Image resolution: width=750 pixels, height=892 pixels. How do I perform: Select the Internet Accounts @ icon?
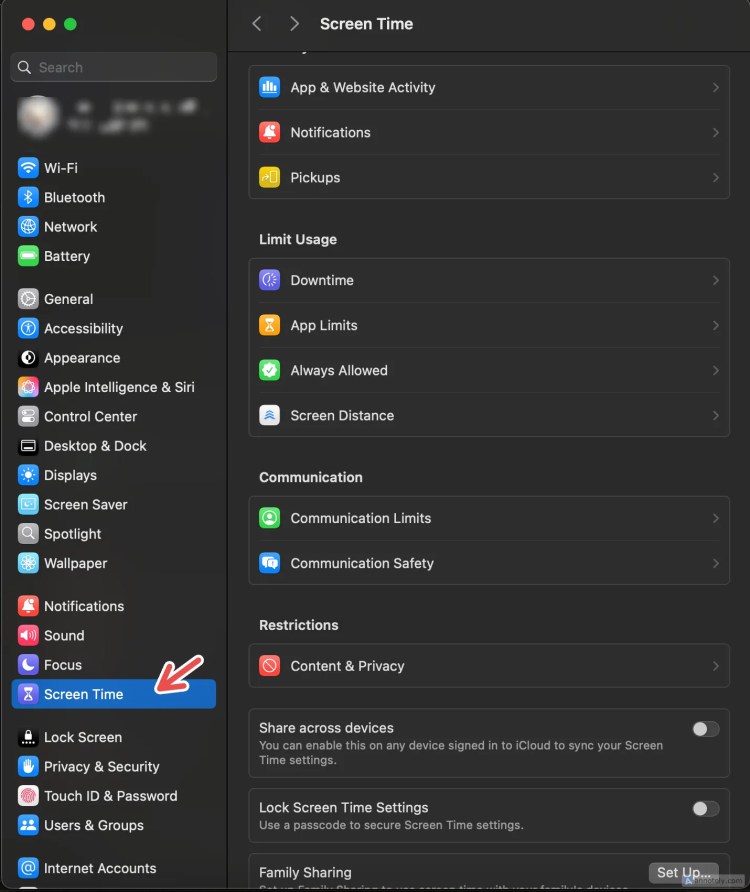[28, 868]
